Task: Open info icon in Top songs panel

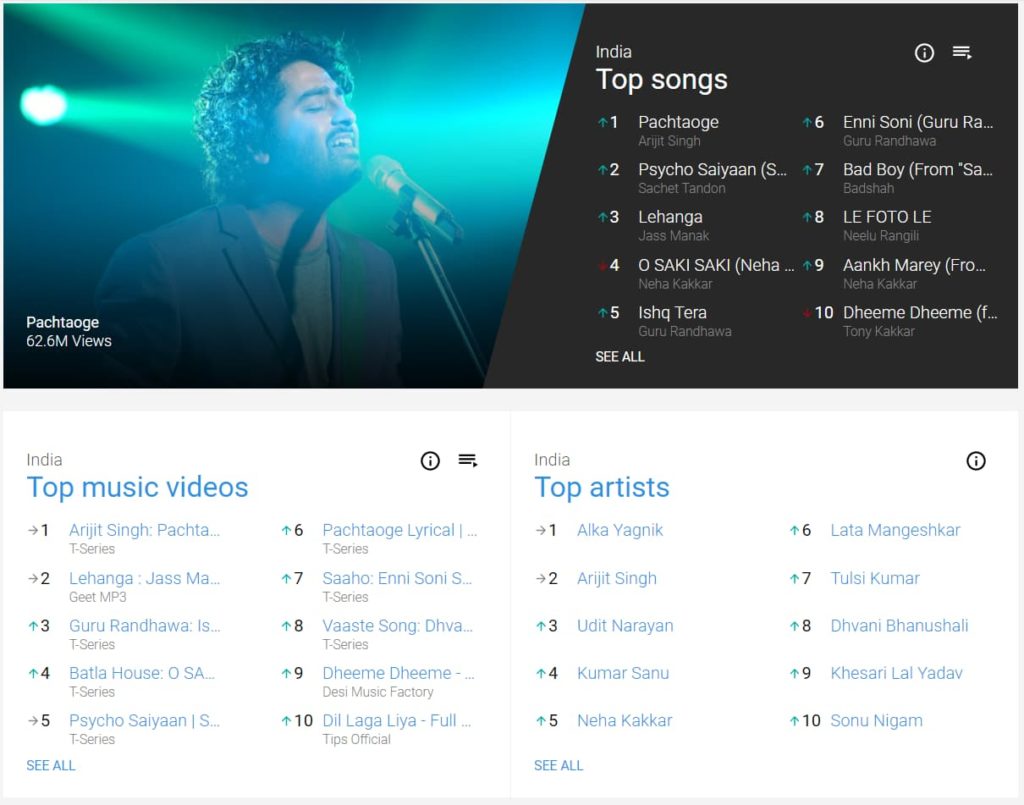Action: tap(924, 53)
